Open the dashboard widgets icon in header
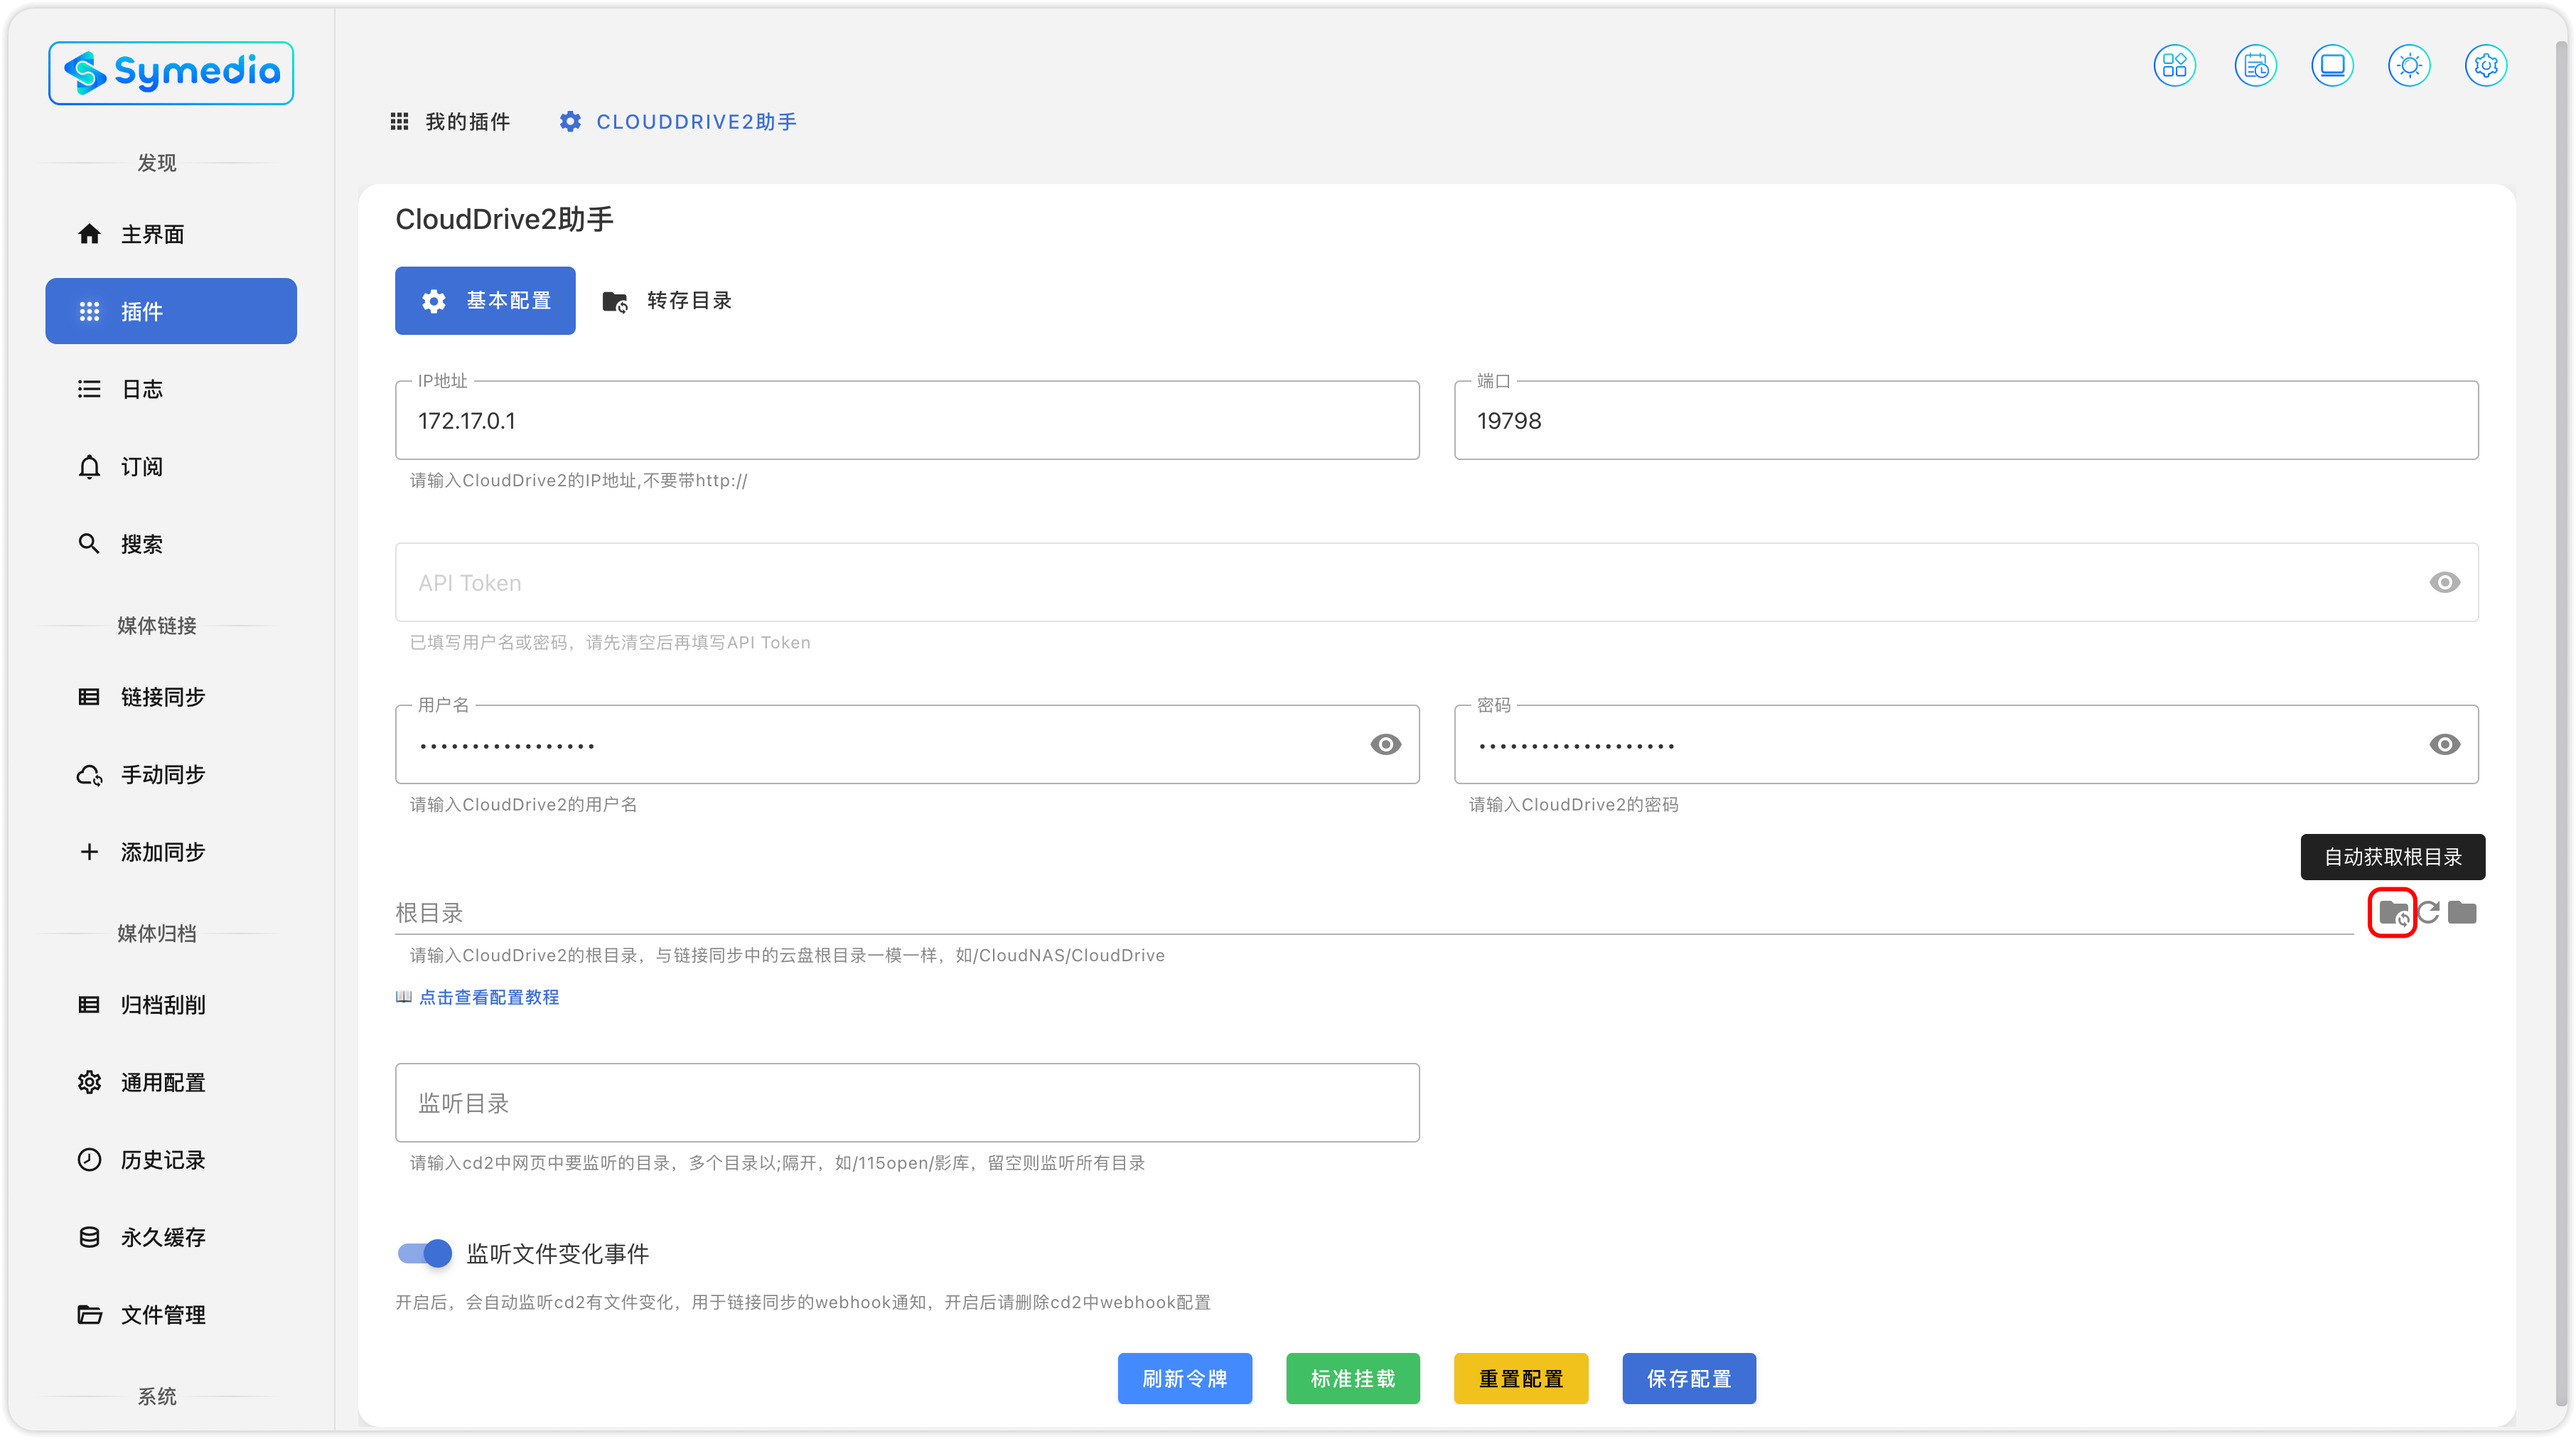The width and height of the screenshot is (2576, 1439). click(2174, 66)
